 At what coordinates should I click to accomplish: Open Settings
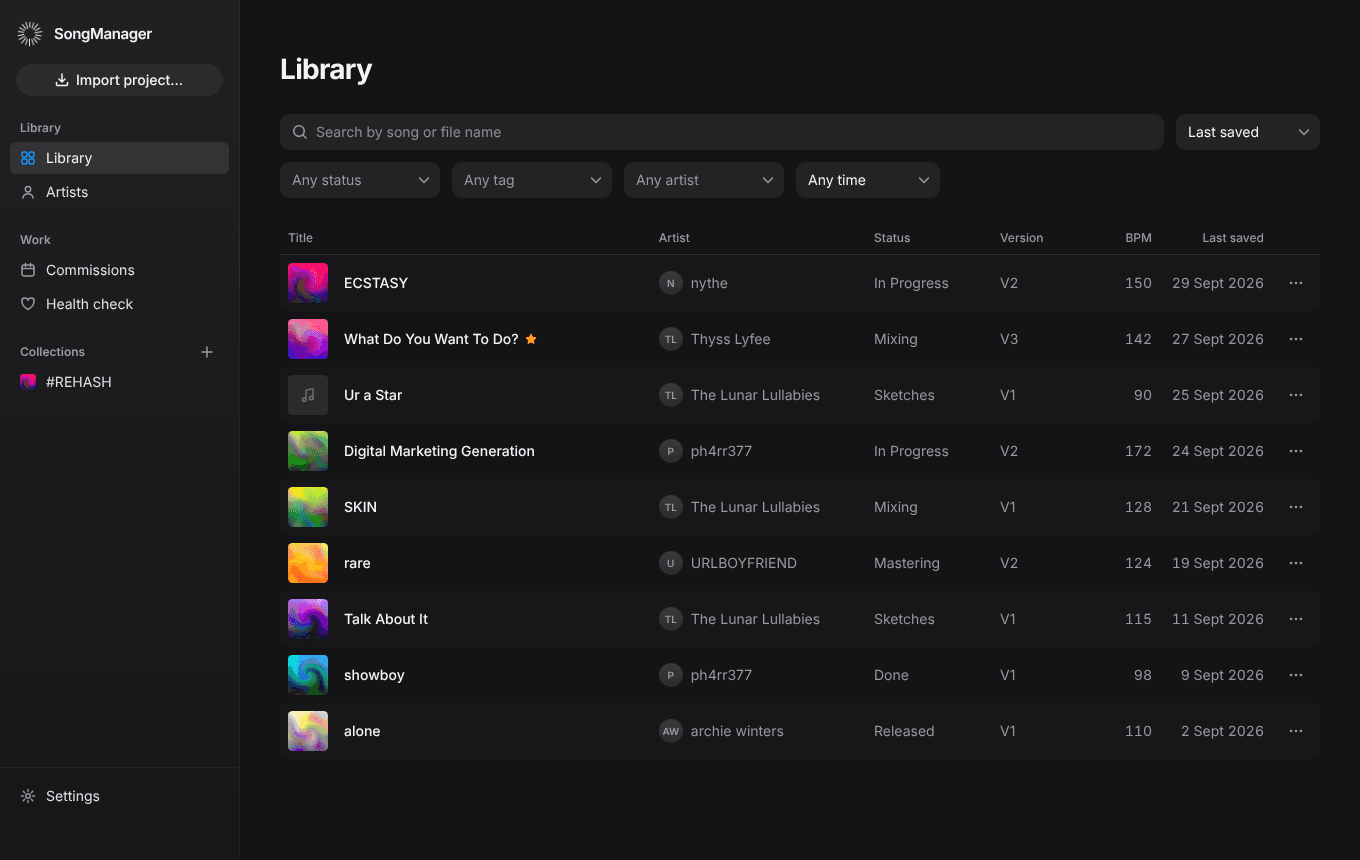(x=119, y=796)
